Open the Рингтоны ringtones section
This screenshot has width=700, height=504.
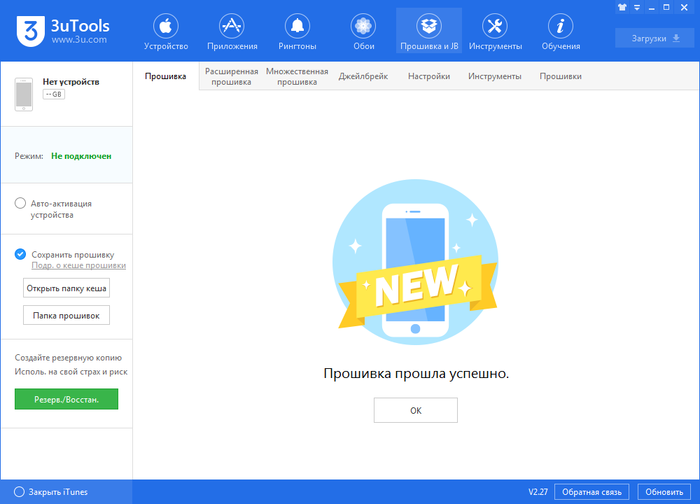pos(297,32)
